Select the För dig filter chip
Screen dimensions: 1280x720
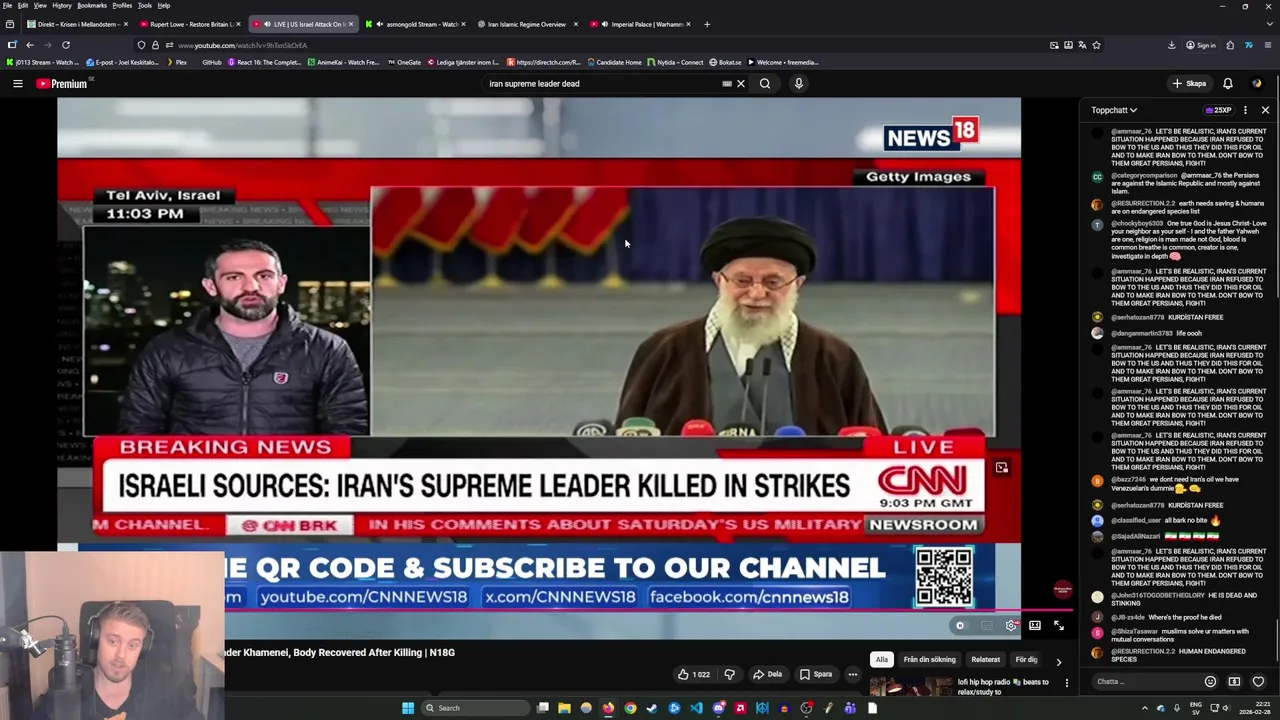click(1026, 660)
